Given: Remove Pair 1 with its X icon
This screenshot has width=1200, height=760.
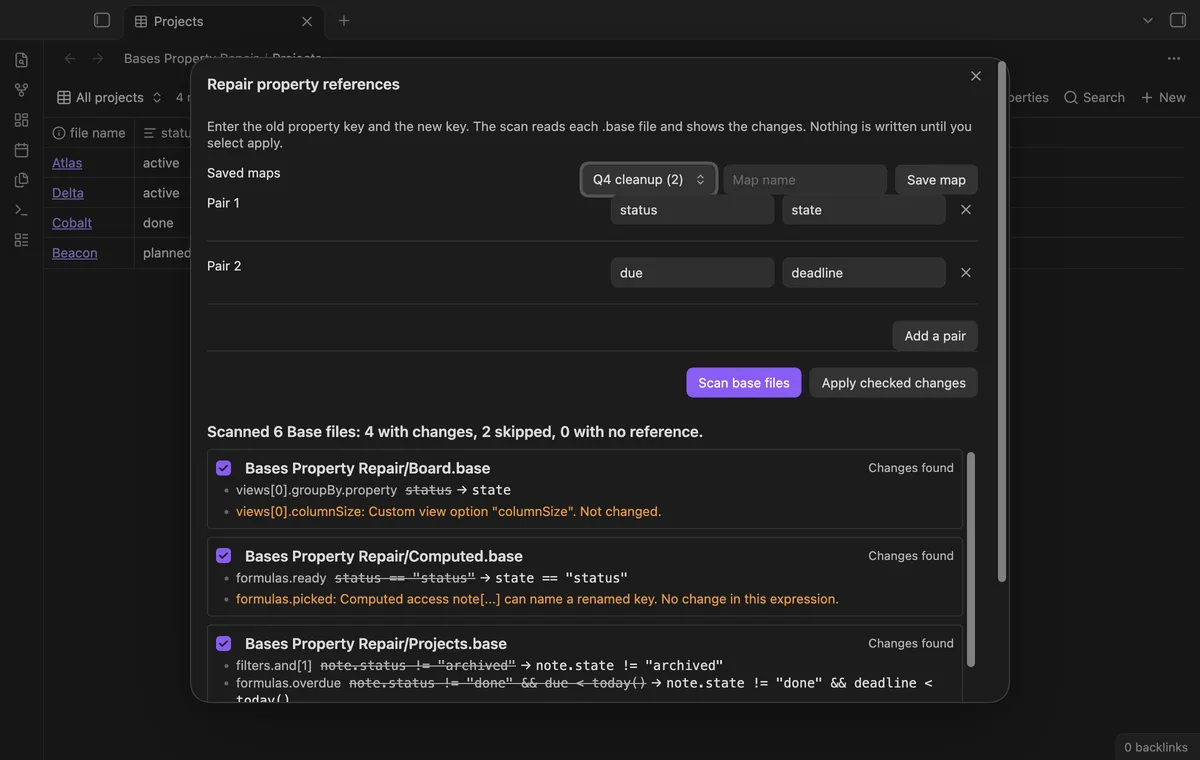Looking at the screenshot, I should tap(966, 210).
